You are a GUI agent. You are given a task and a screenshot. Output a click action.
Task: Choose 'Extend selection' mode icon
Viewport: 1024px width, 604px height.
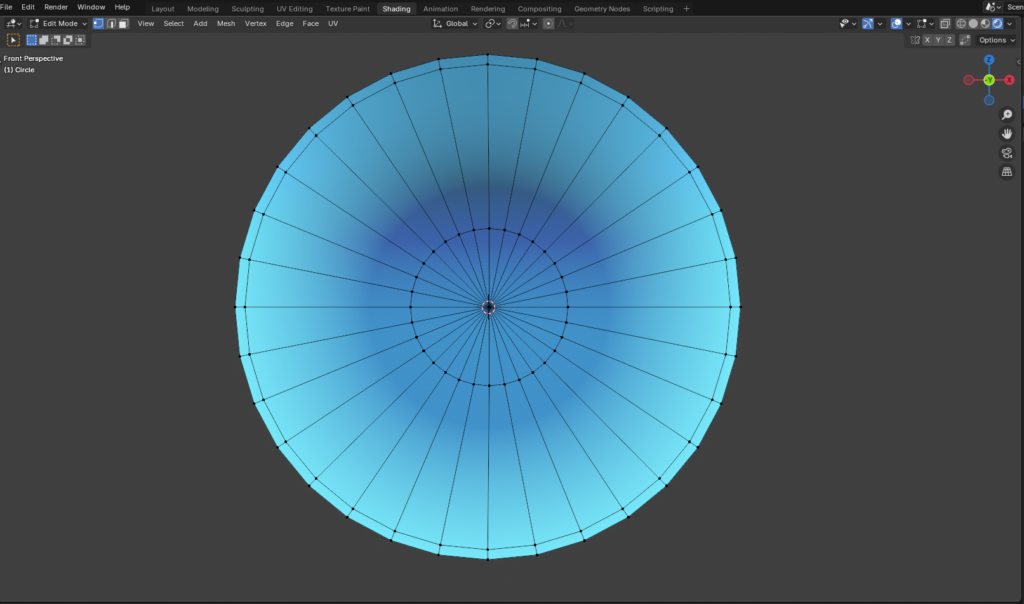(44, 40)
